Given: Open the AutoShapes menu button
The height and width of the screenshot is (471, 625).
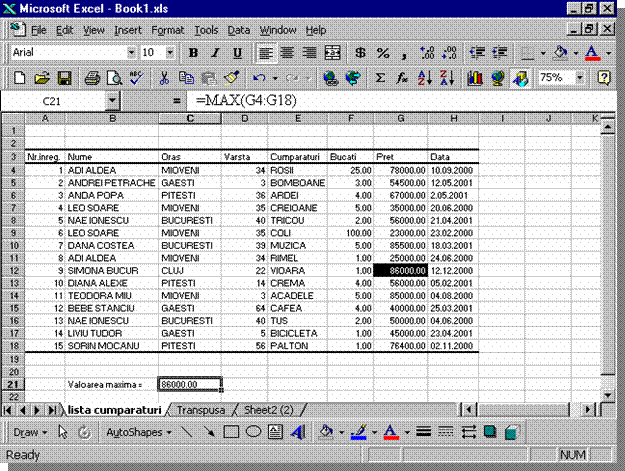Looking at the screenshot, I should (x=137, y=433).
